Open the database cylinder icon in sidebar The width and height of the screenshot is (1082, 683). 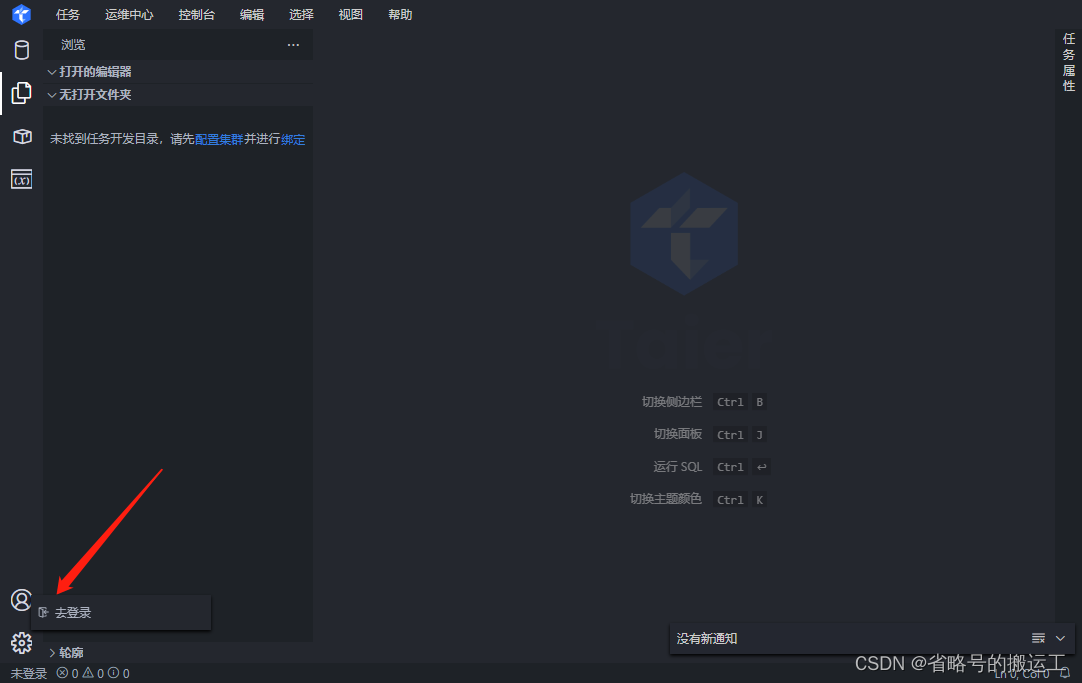point(21,50)
